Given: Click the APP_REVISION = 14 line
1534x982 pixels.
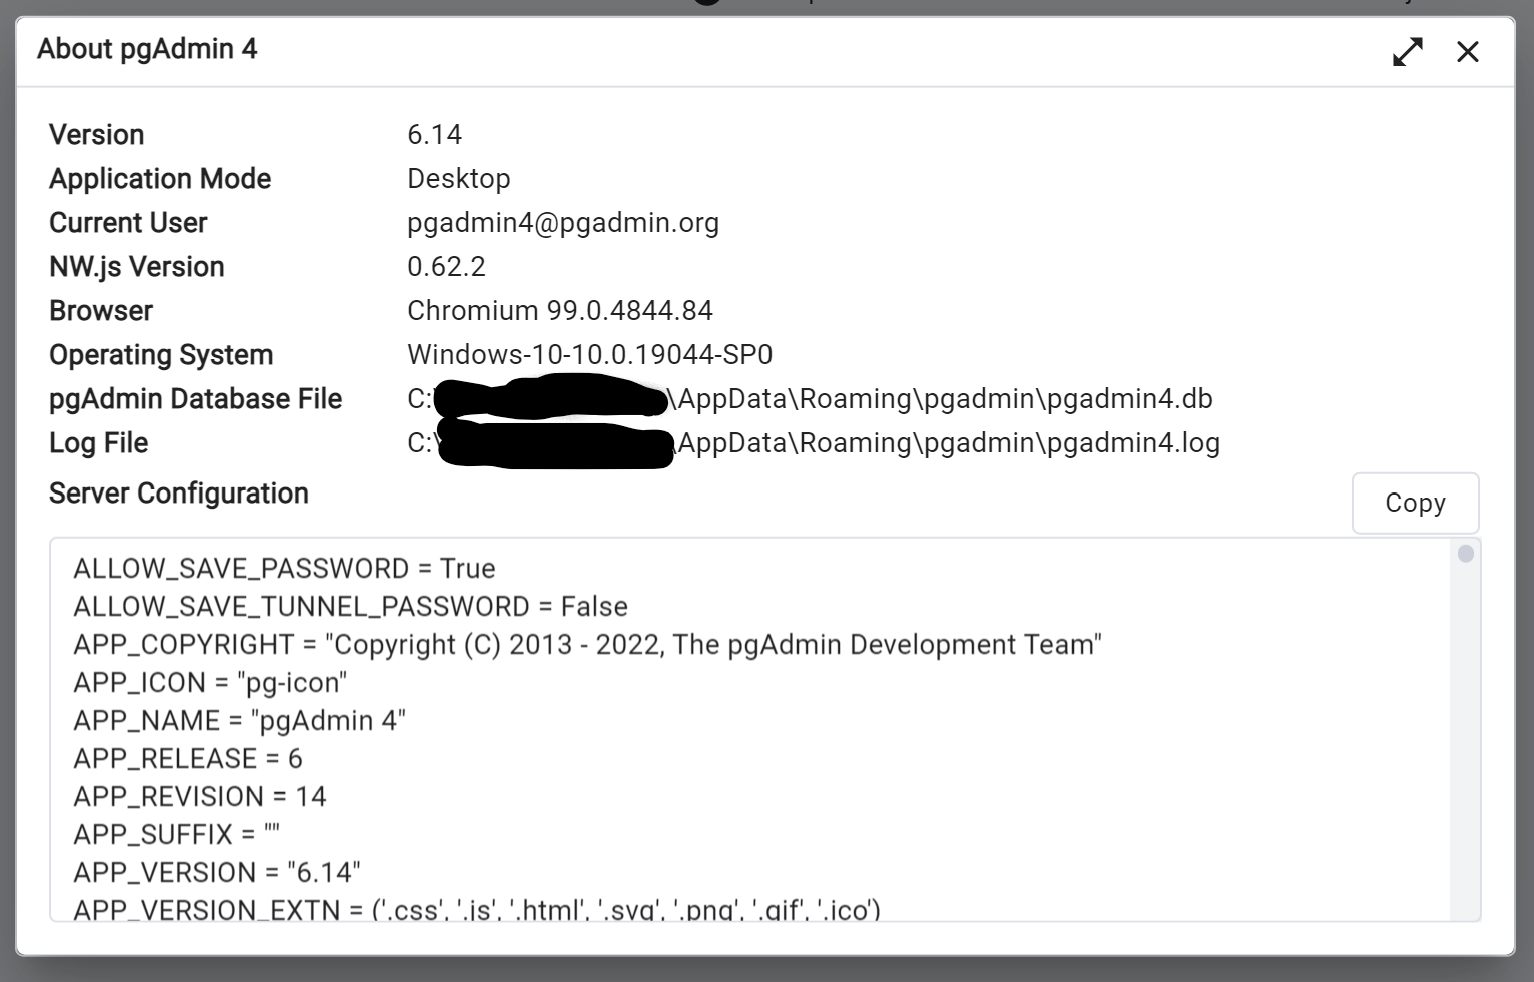Looking at the screenshot, I should (200, 797).
